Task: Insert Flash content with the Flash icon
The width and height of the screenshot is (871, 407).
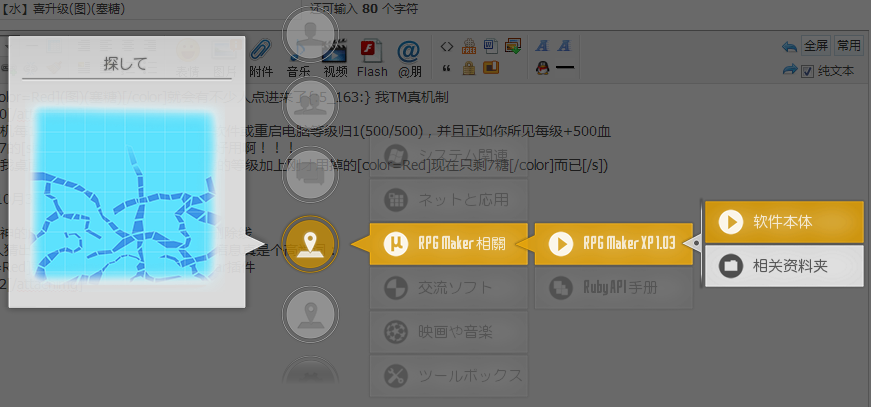Action: click(x=372, y=58)
